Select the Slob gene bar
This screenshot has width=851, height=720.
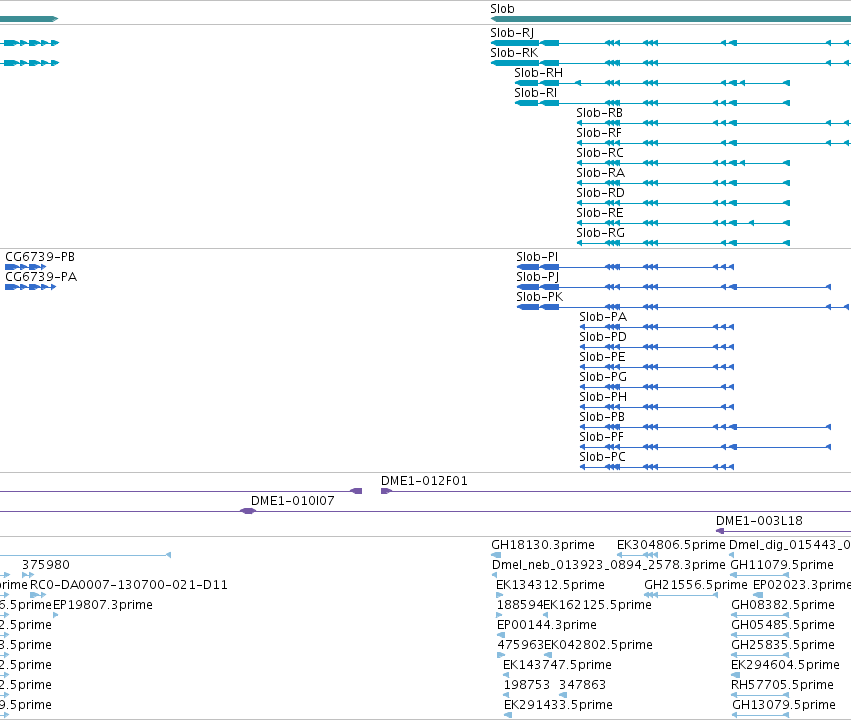tap(670, 19)
